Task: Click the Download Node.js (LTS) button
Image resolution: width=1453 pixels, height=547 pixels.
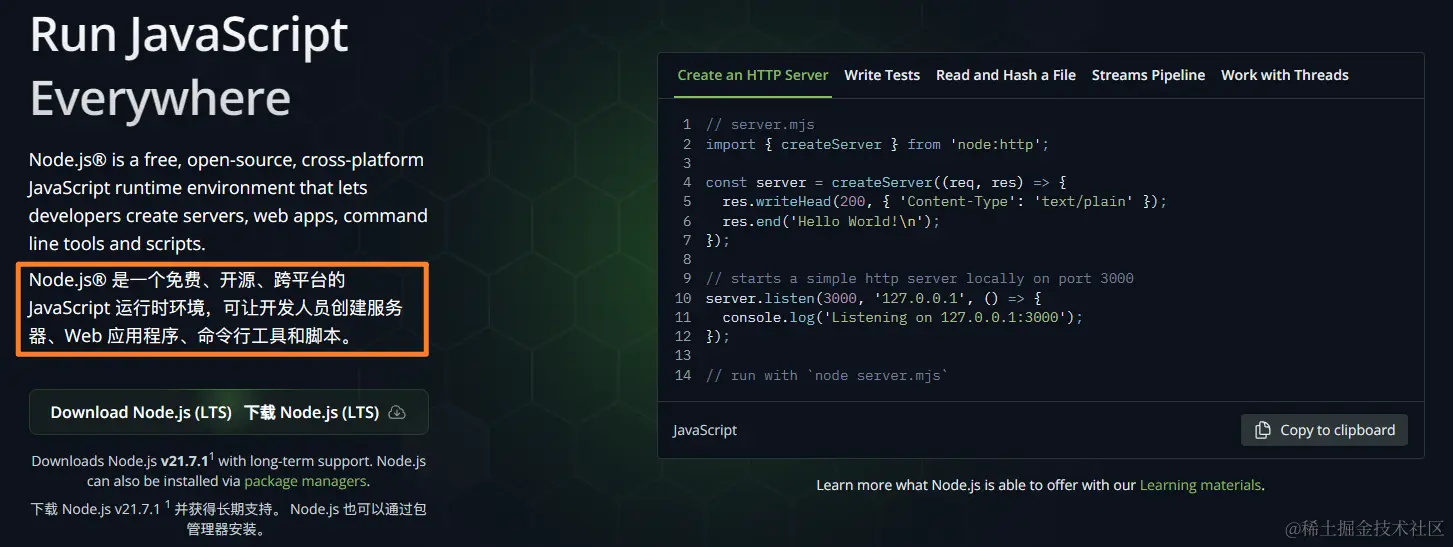Action: pyautogui.click(x=229, y=412)
